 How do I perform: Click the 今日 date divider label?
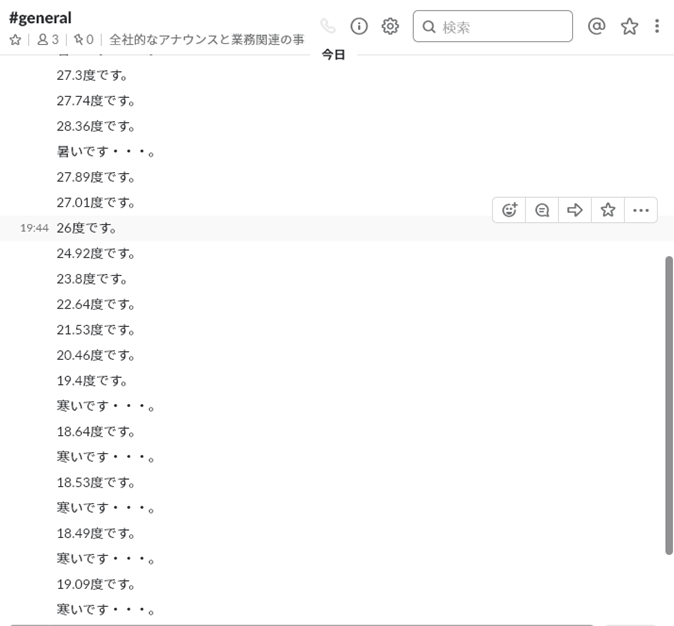(x=334, y=55)
